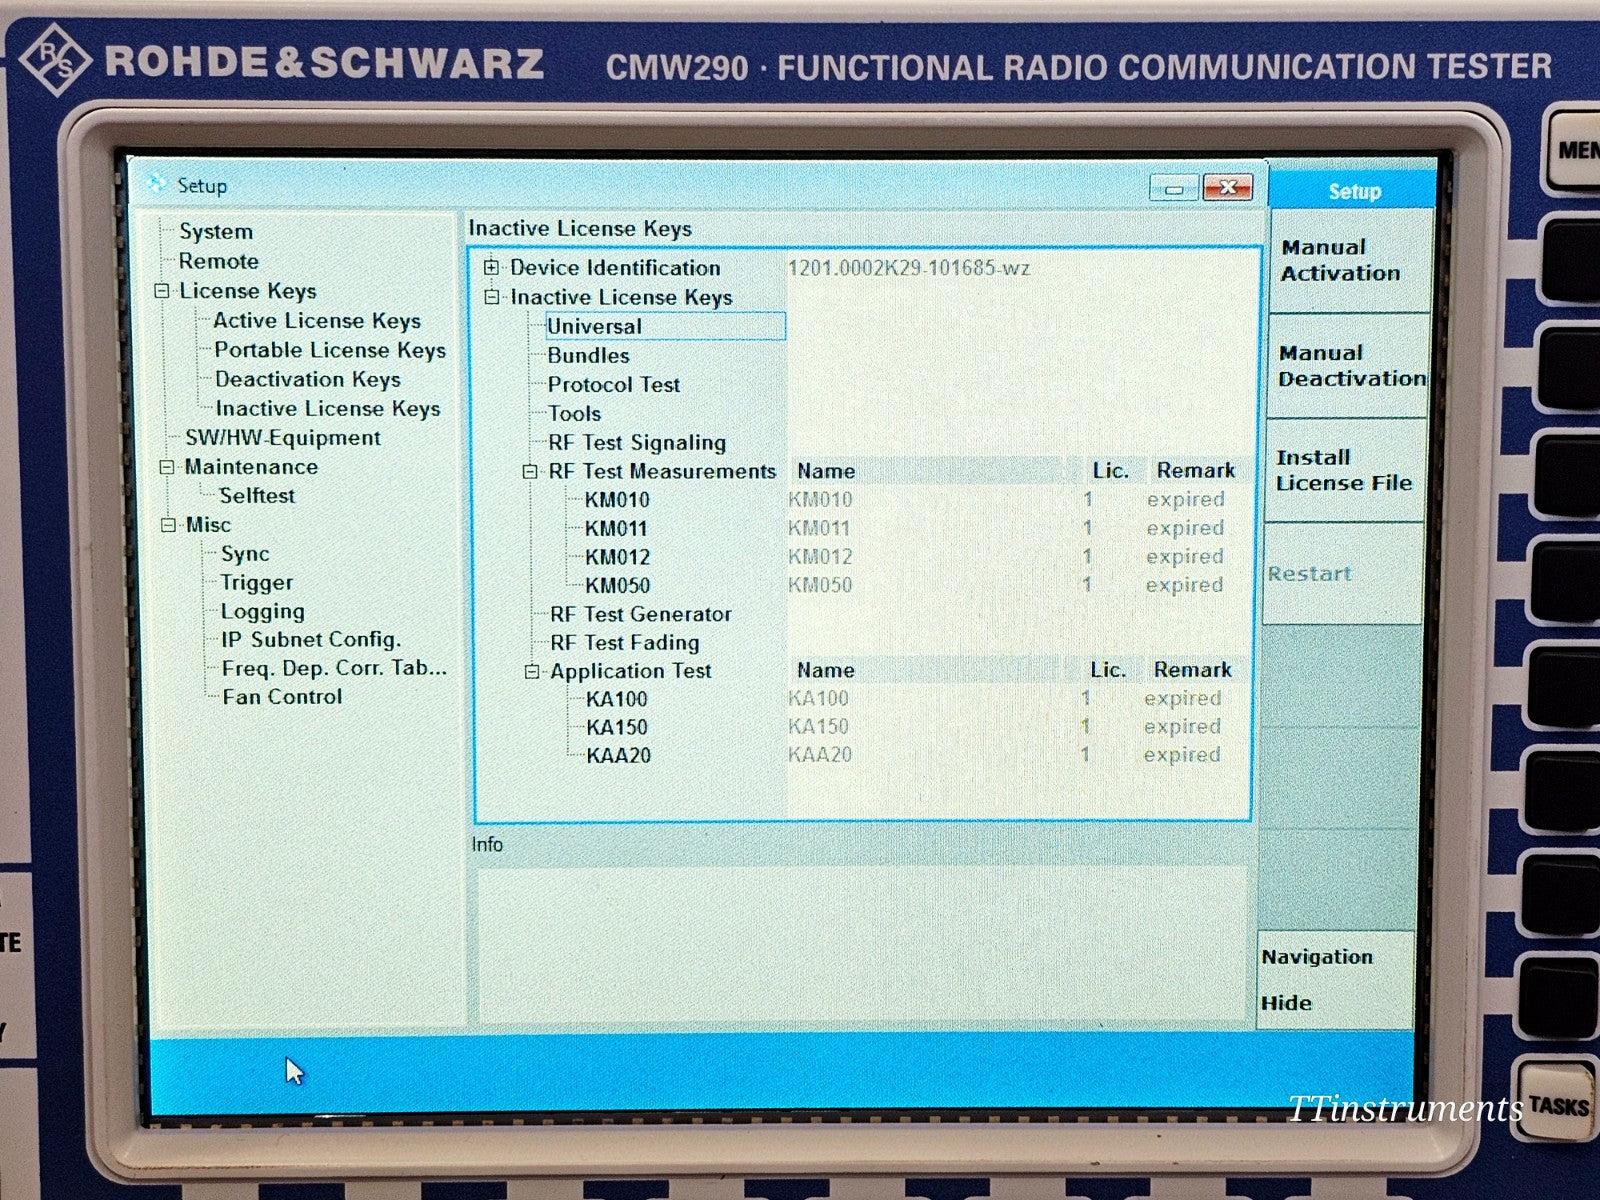Click the Setup window icon in title bar
This screenshot has width=1600, height=1200.
click(x=156, y=185)
